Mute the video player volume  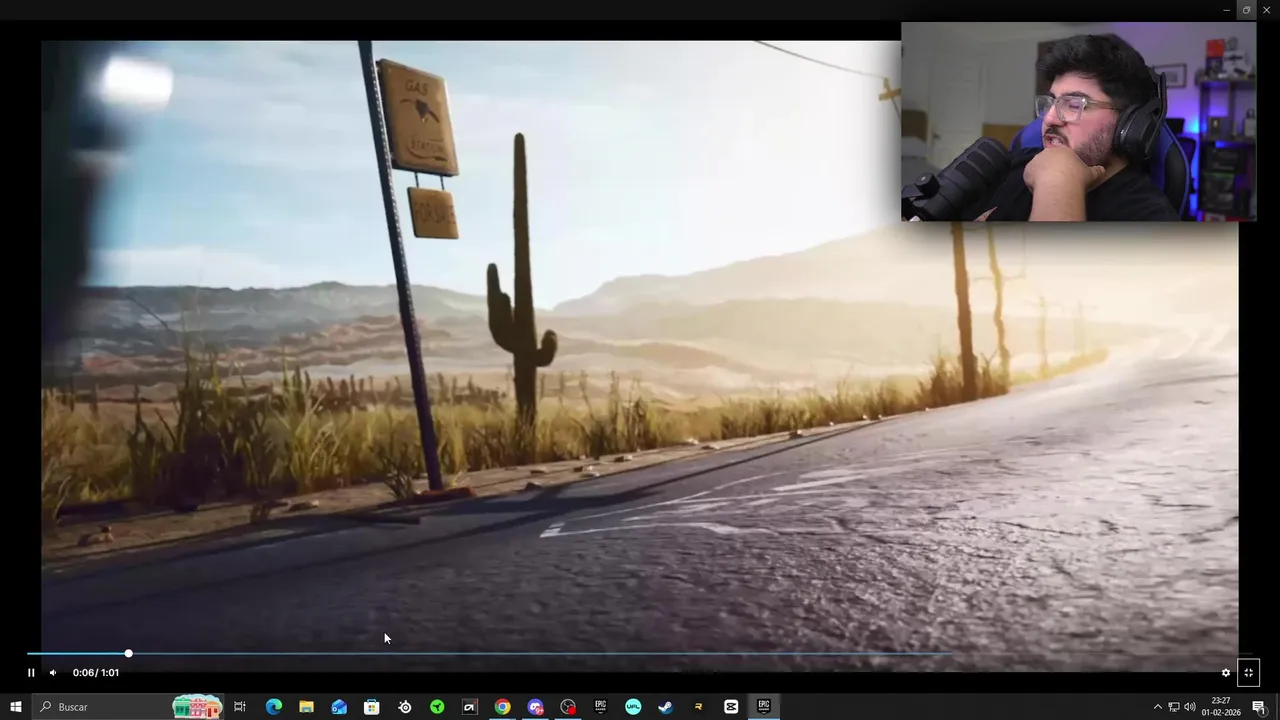(53, 673)
